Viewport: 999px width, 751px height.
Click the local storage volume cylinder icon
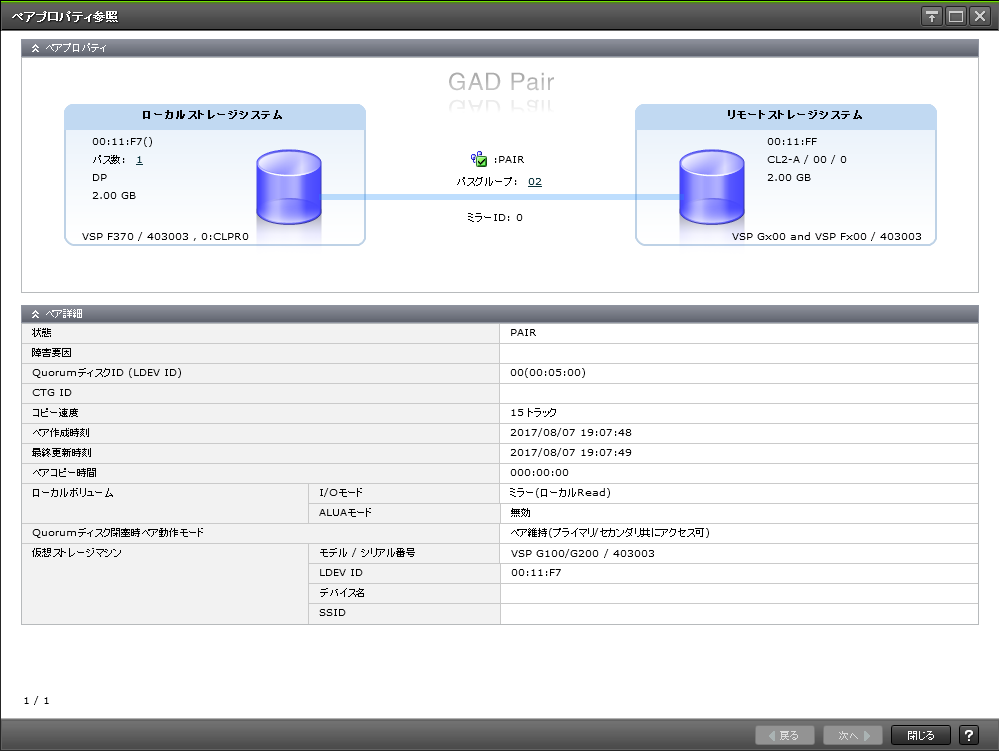(288, 187)
